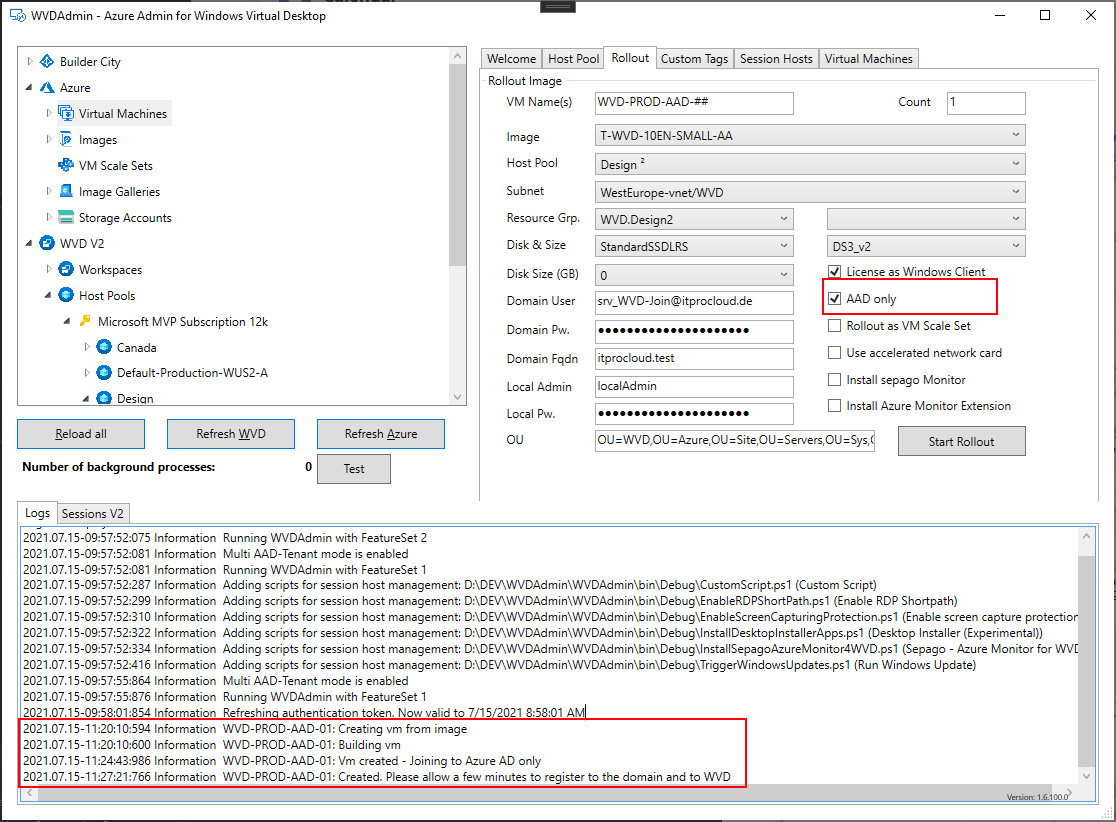Switch to the Host Pool tab
1116x822 pixels.
coord(573,58)
